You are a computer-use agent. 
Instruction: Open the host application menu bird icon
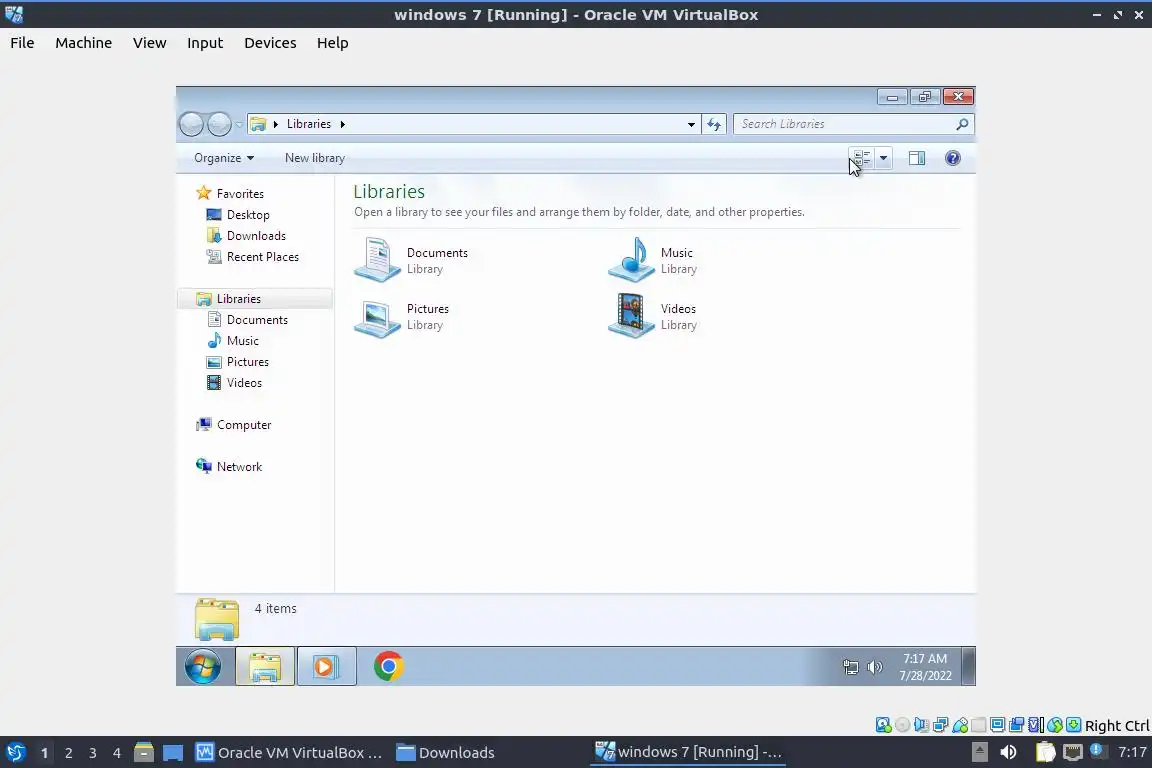click(15, 752)
